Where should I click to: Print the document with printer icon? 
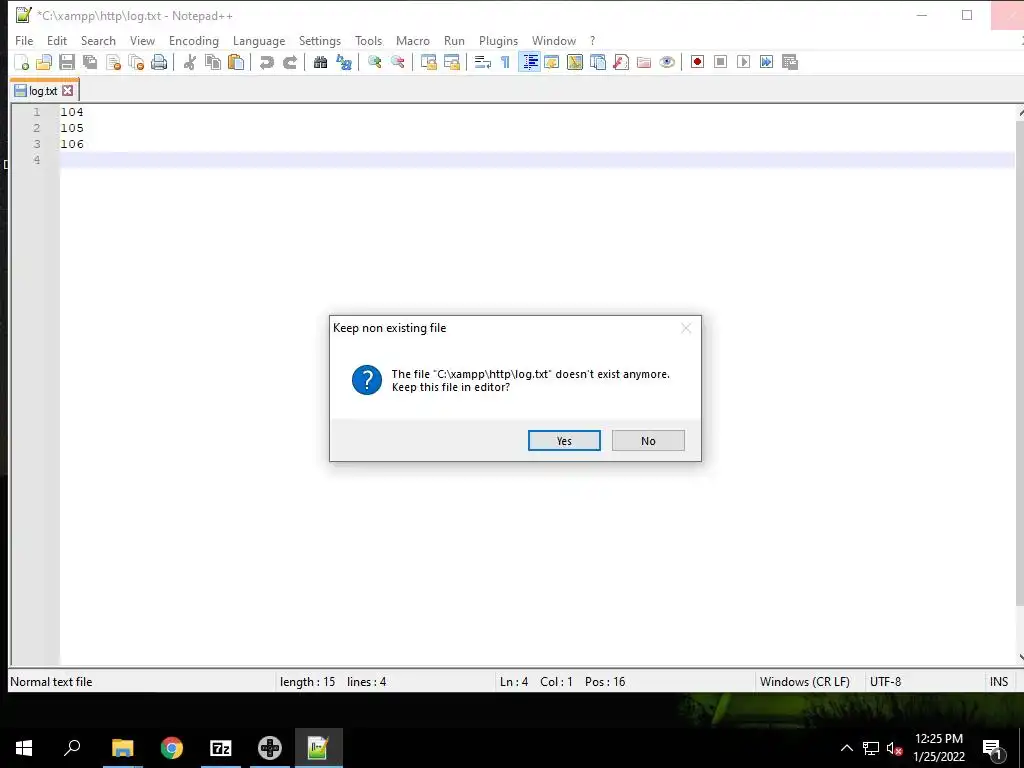159,62
